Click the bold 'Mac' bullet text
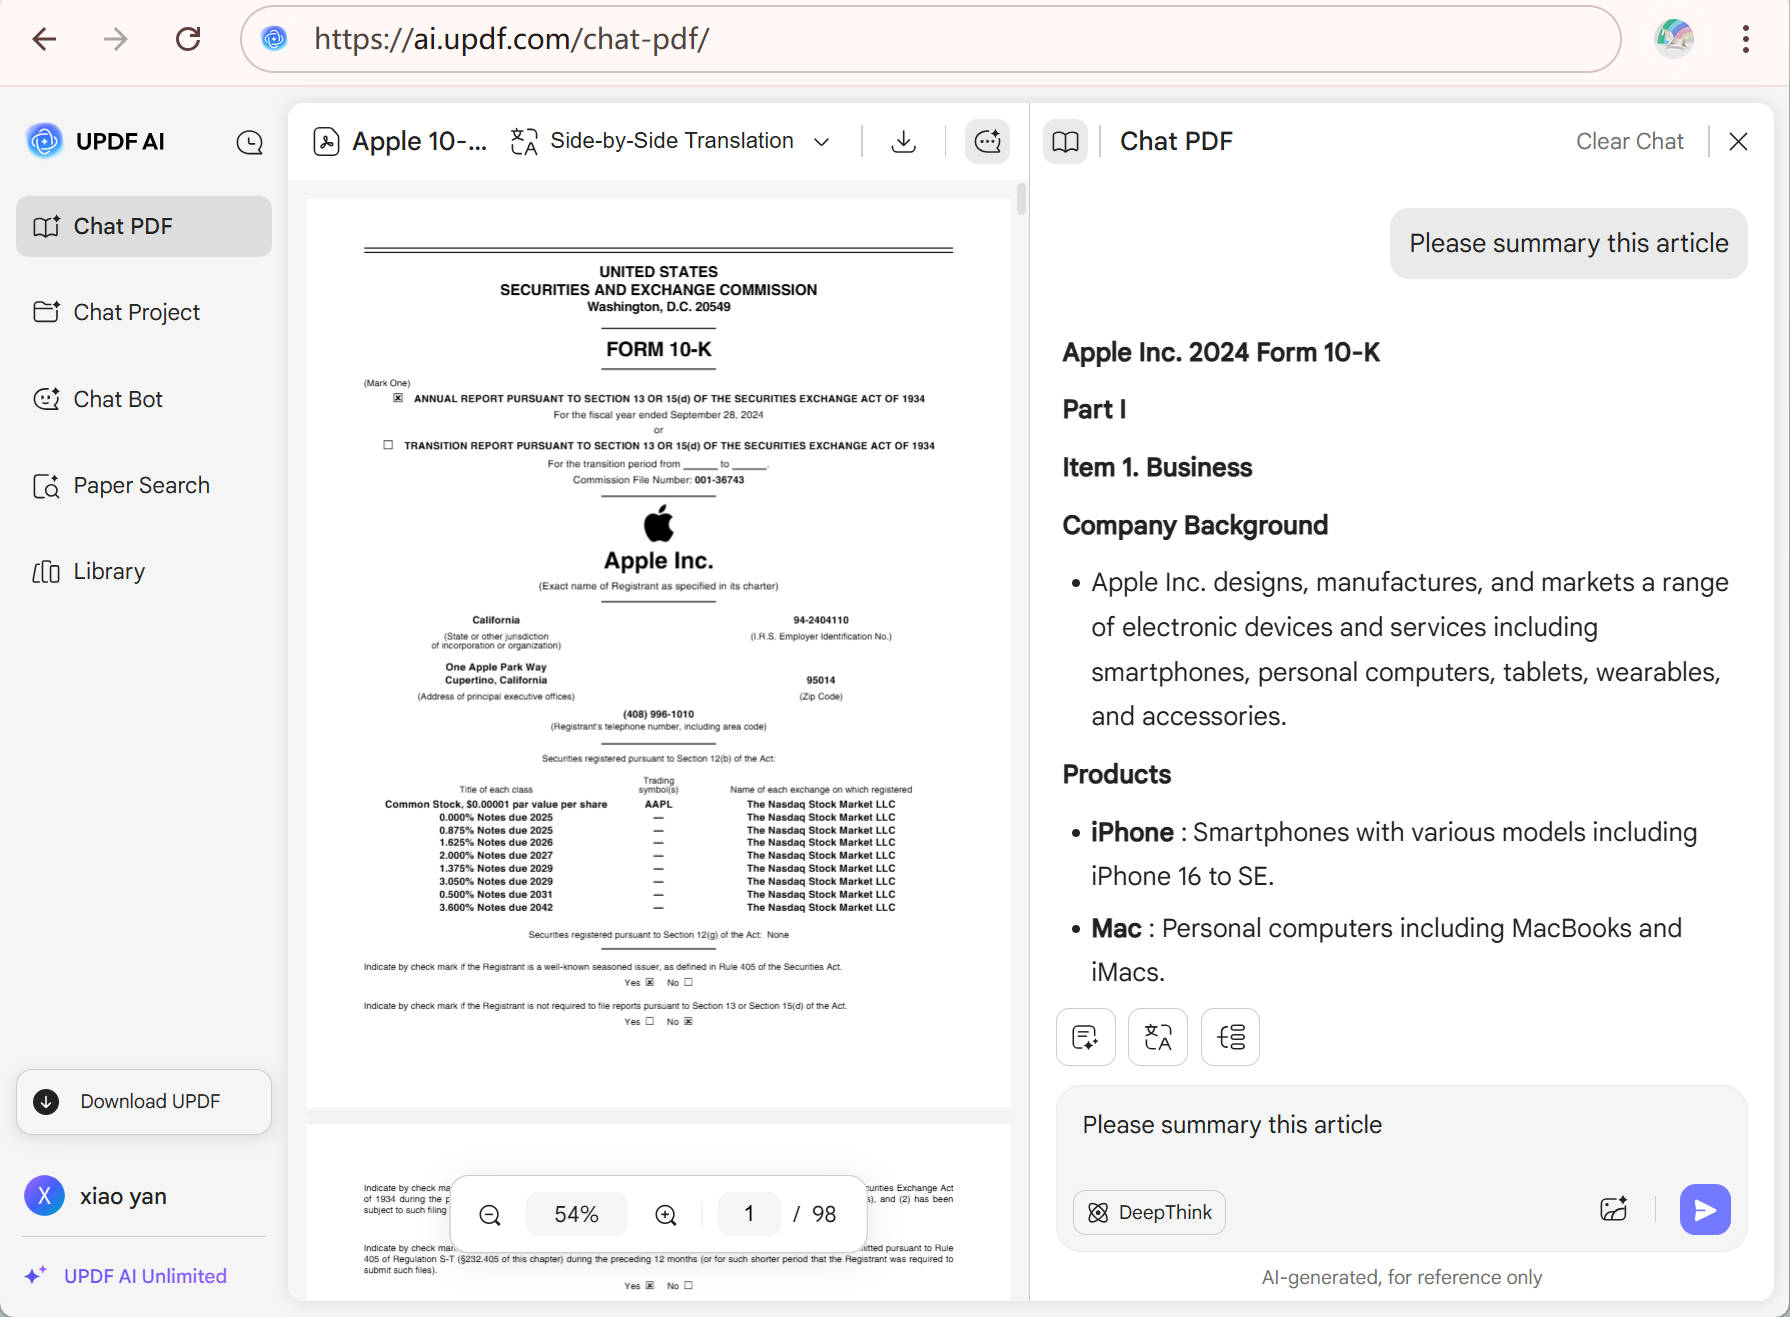 pos(1116,928)
